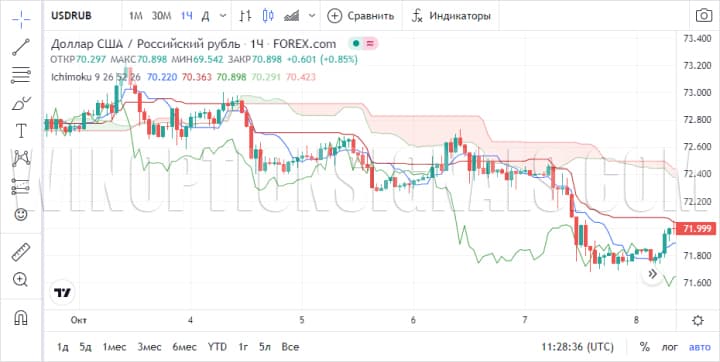Image resolution: width=720 pixels, height=362 pixels.
Task: Click the 11:28:36 (UTC) timezone clock
Action: [x=578, y=347]
